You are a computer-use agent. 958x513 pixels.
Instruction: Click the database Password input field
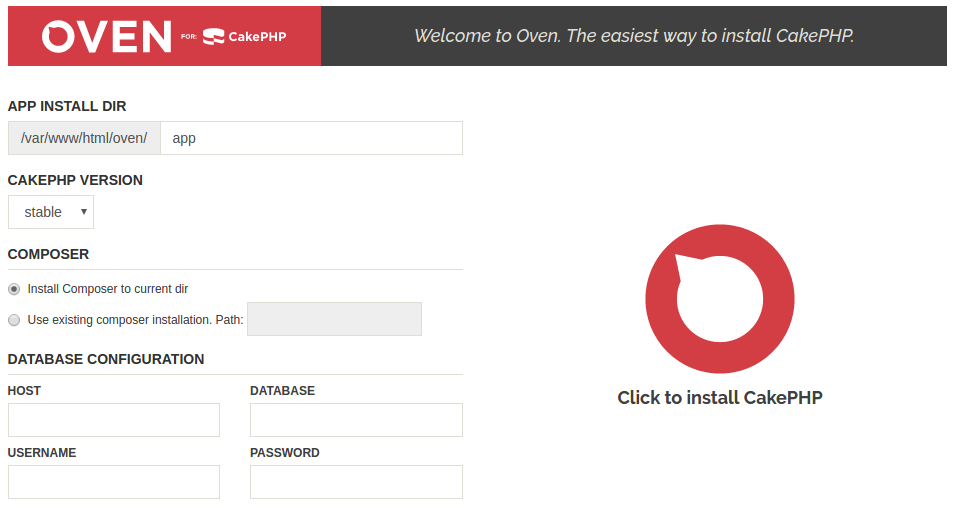(356, 482)
